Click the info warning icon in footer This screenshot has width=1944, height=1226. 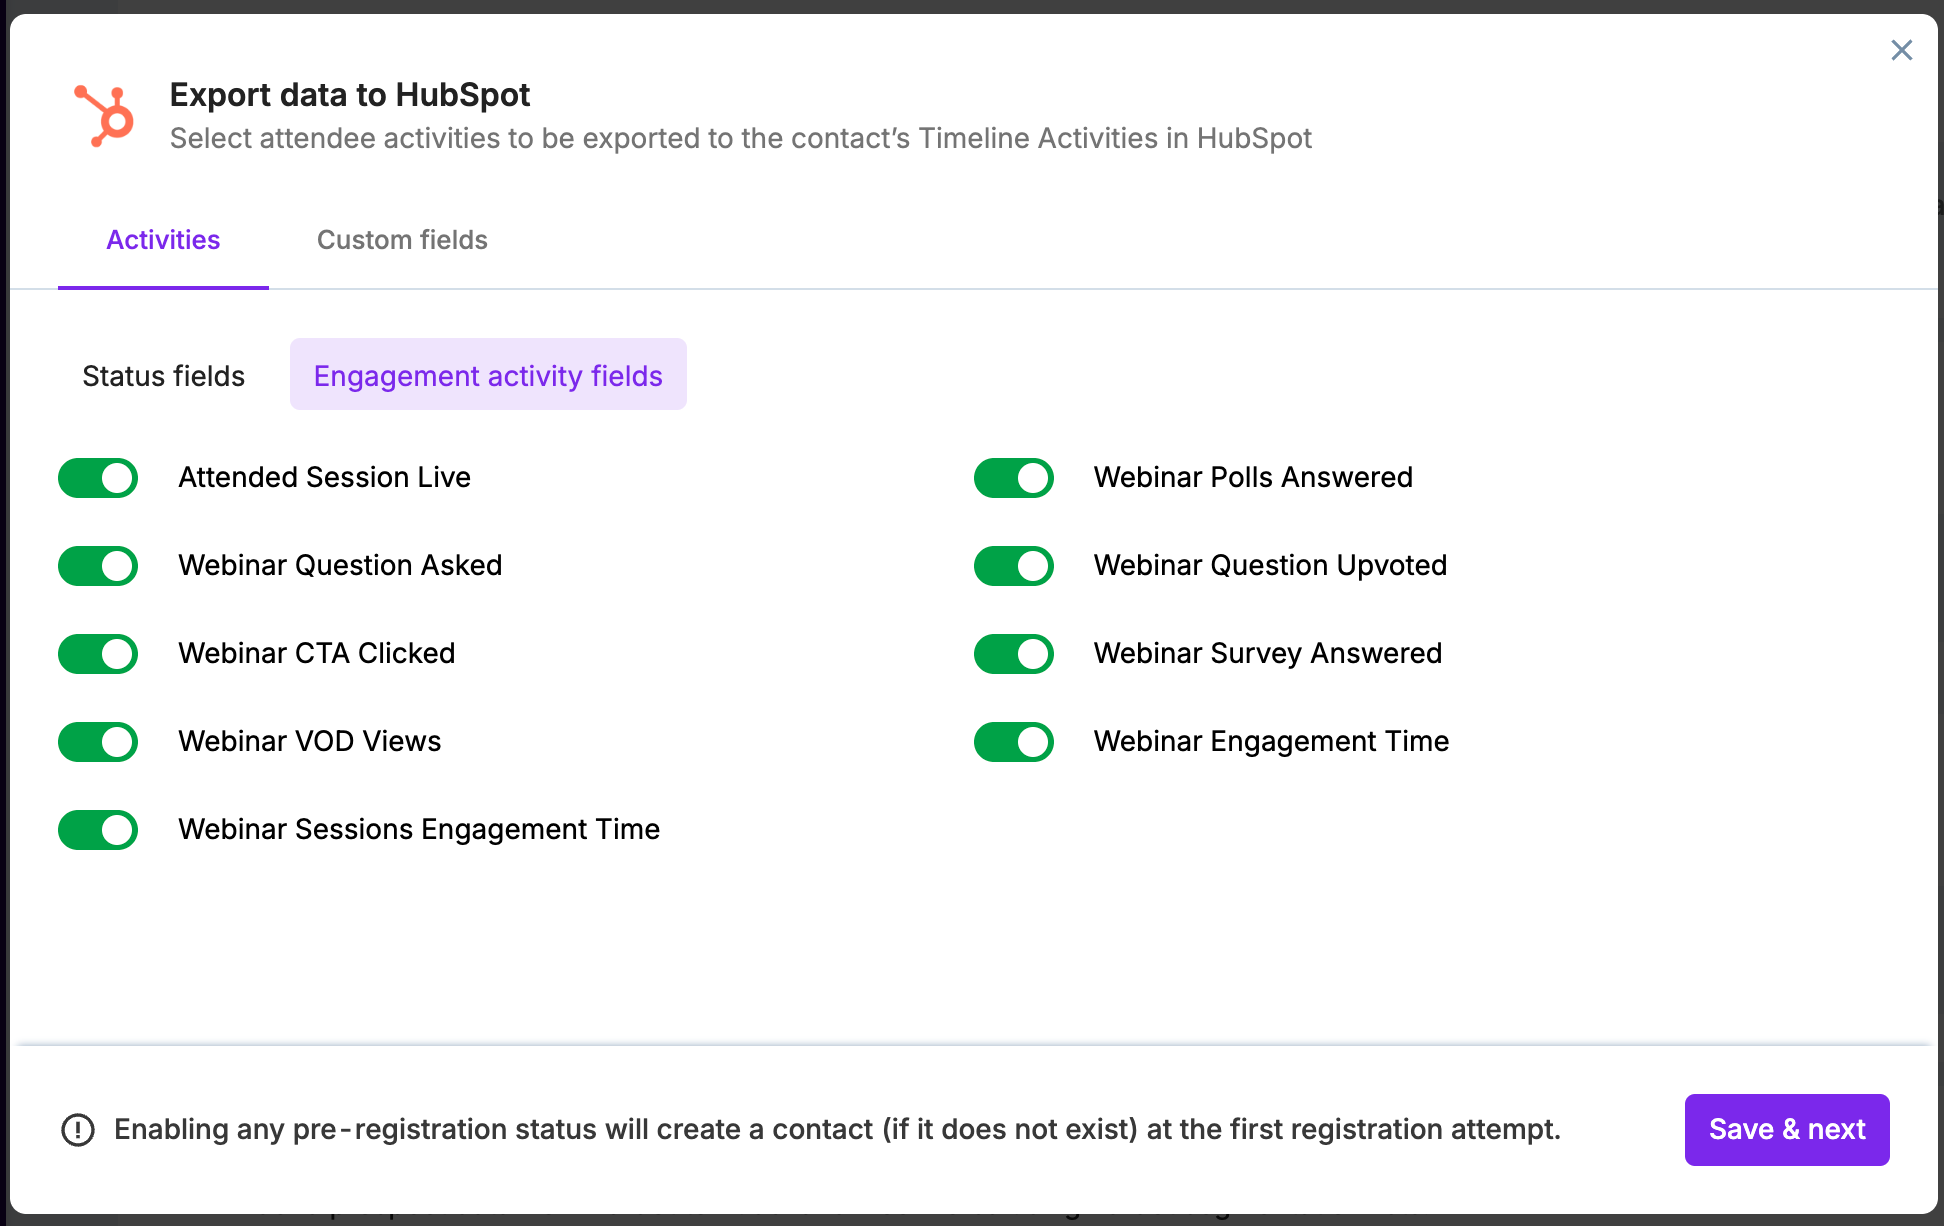pyautogui.click(x=78, y=1130)
